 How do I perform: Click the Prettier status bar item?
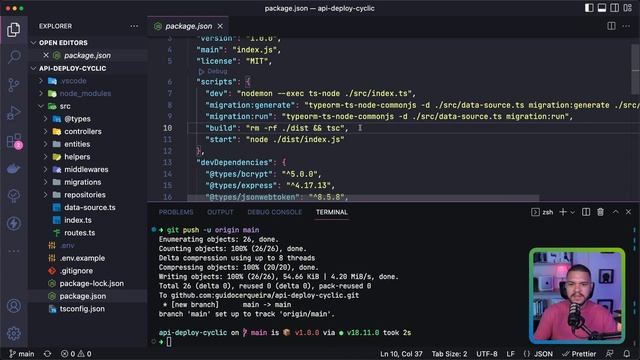(x=579, y=354)
